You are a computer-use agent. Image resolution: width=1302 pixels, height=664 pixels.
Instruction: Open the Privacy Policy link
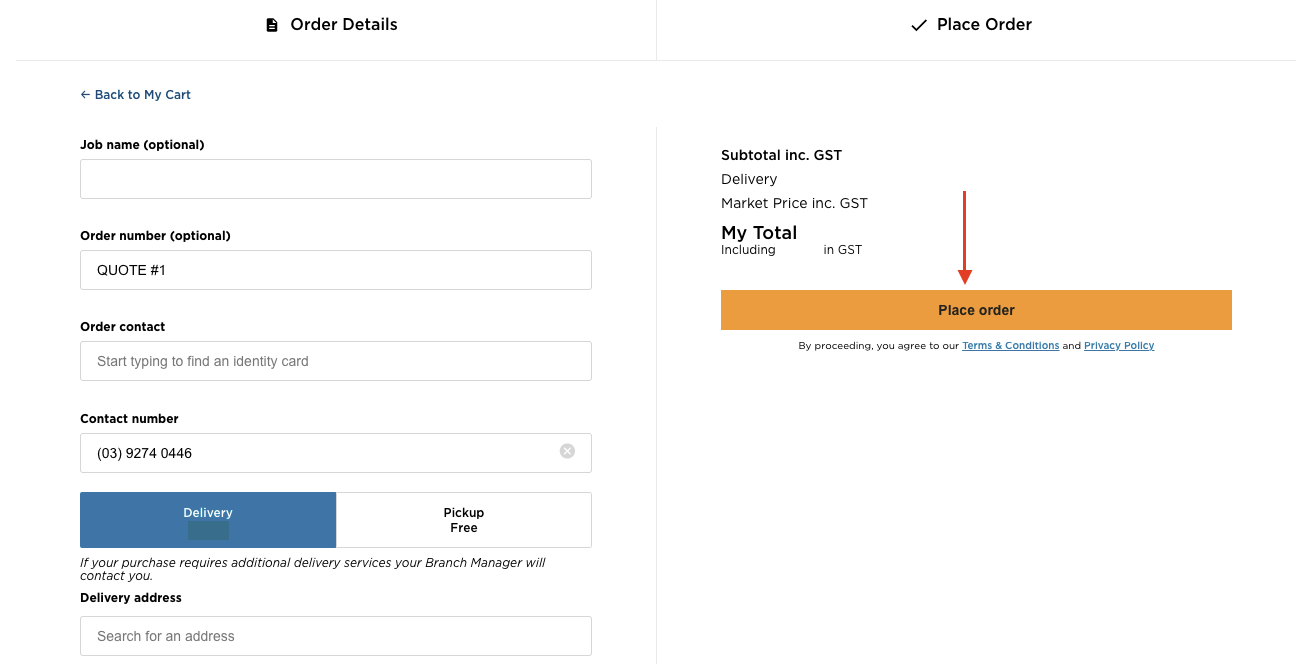tap(1118, 346)
